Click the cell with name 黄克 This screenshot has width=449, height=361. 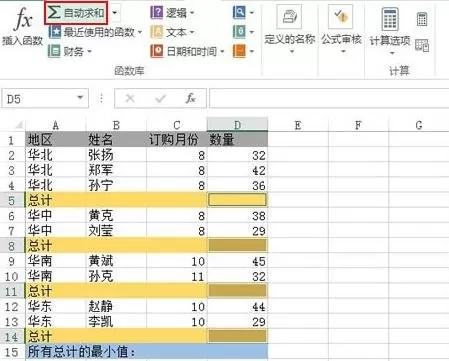tap(116, 215)
